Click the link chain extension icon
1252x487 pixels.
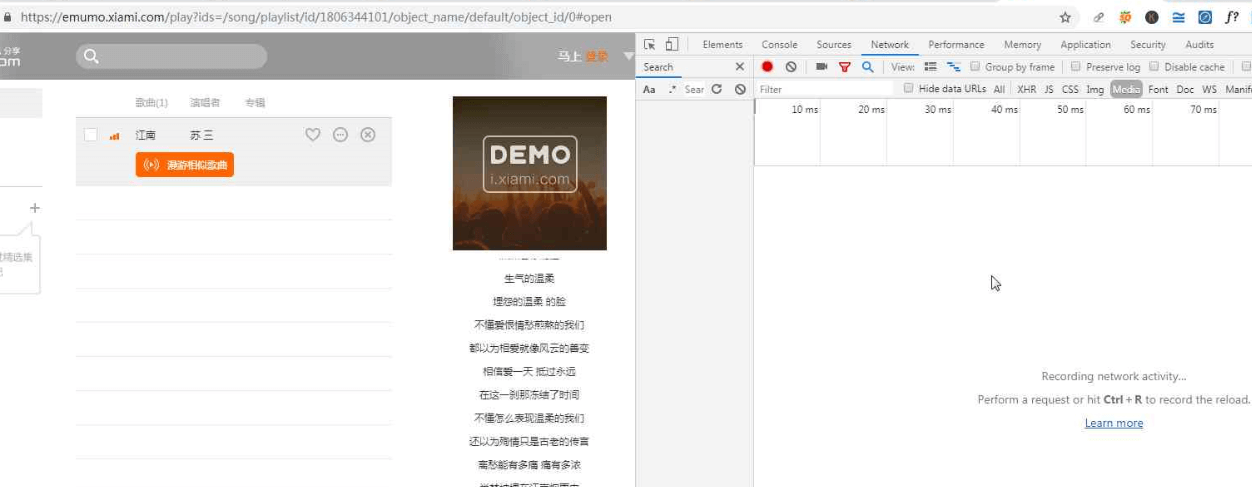pyautogui.click(x=1099, y=17)
